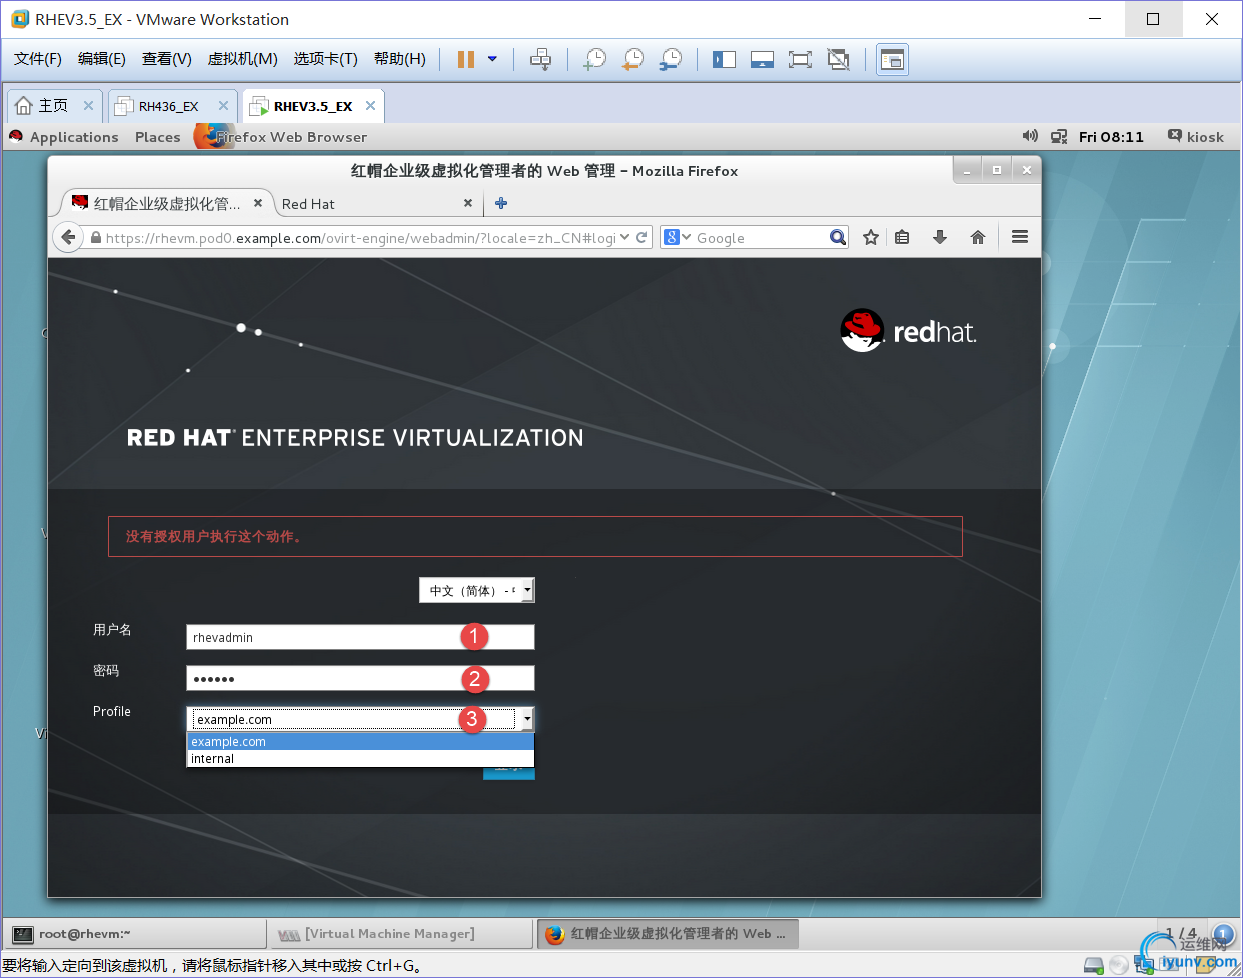Toggle console view icon in VMware toolbar
The height and width of the screenshot is (978, 1243).
tap(892, 60)
